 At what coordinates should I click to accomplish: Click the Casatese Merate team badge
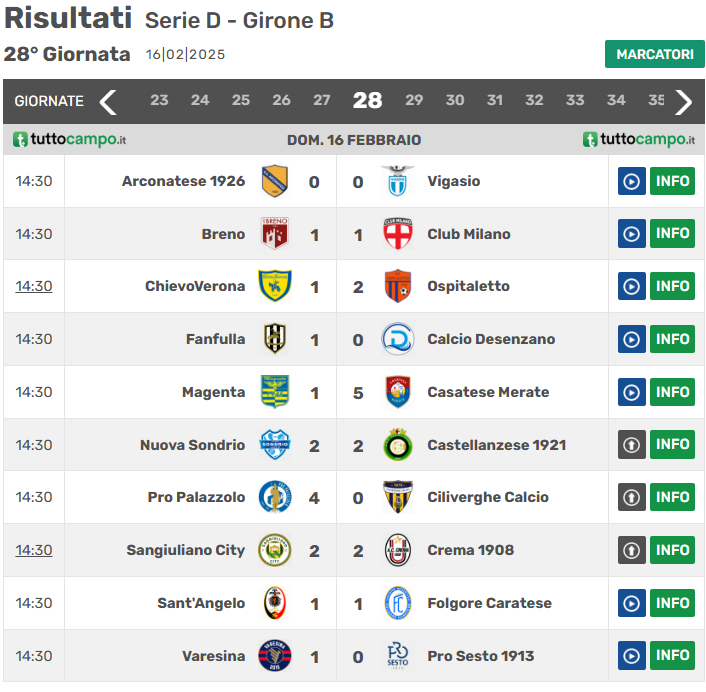(398, 392)
